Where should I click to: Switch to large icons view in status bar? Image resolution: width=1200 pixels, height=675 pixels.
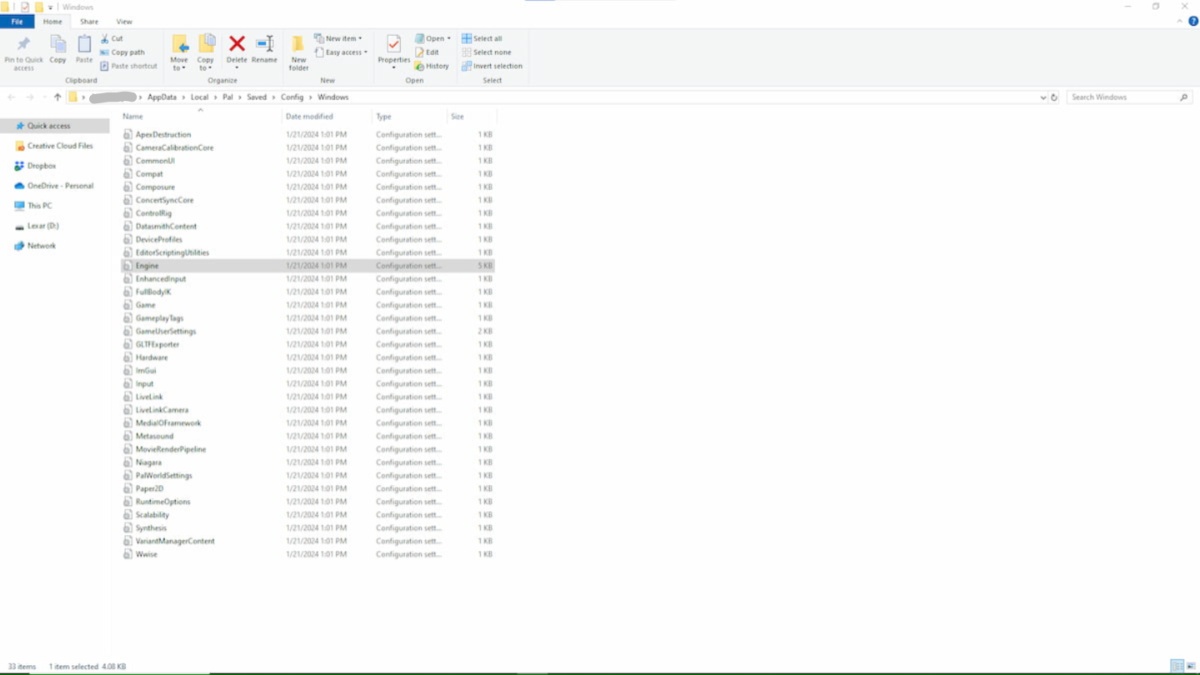click(1190, 666)
